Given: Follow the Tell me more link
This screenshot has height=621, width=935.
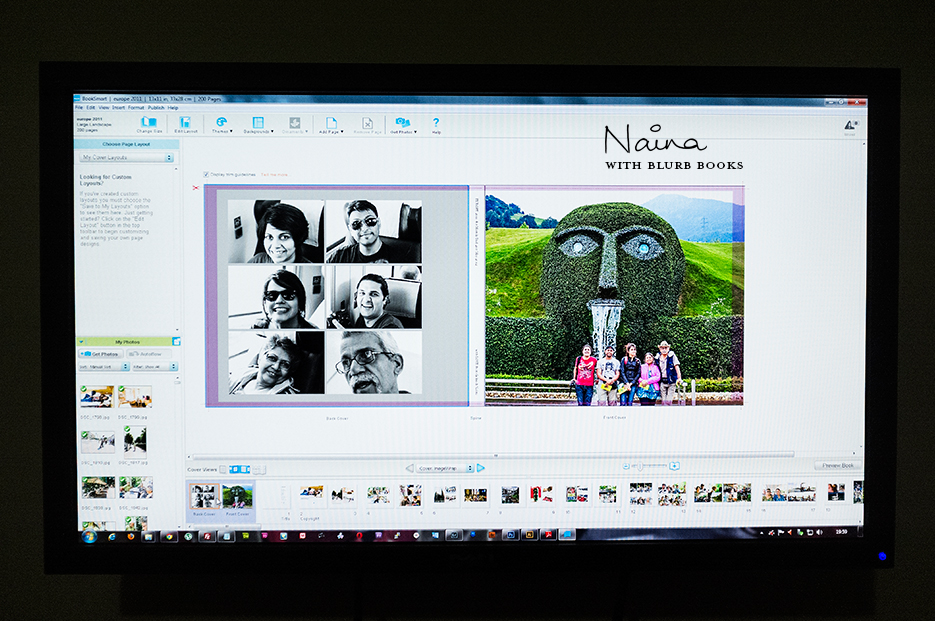Looking at the screenshot, I should point(274,175).
